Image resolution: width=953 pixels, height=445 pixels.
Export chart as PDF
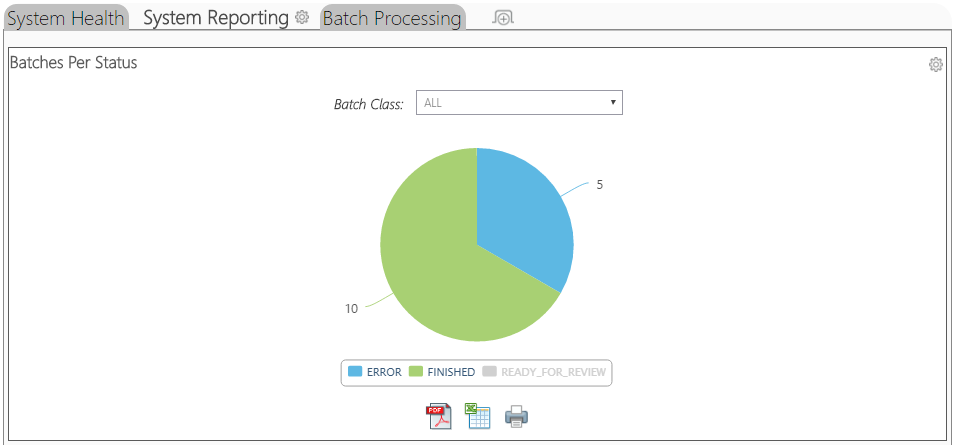click(438, 416)
